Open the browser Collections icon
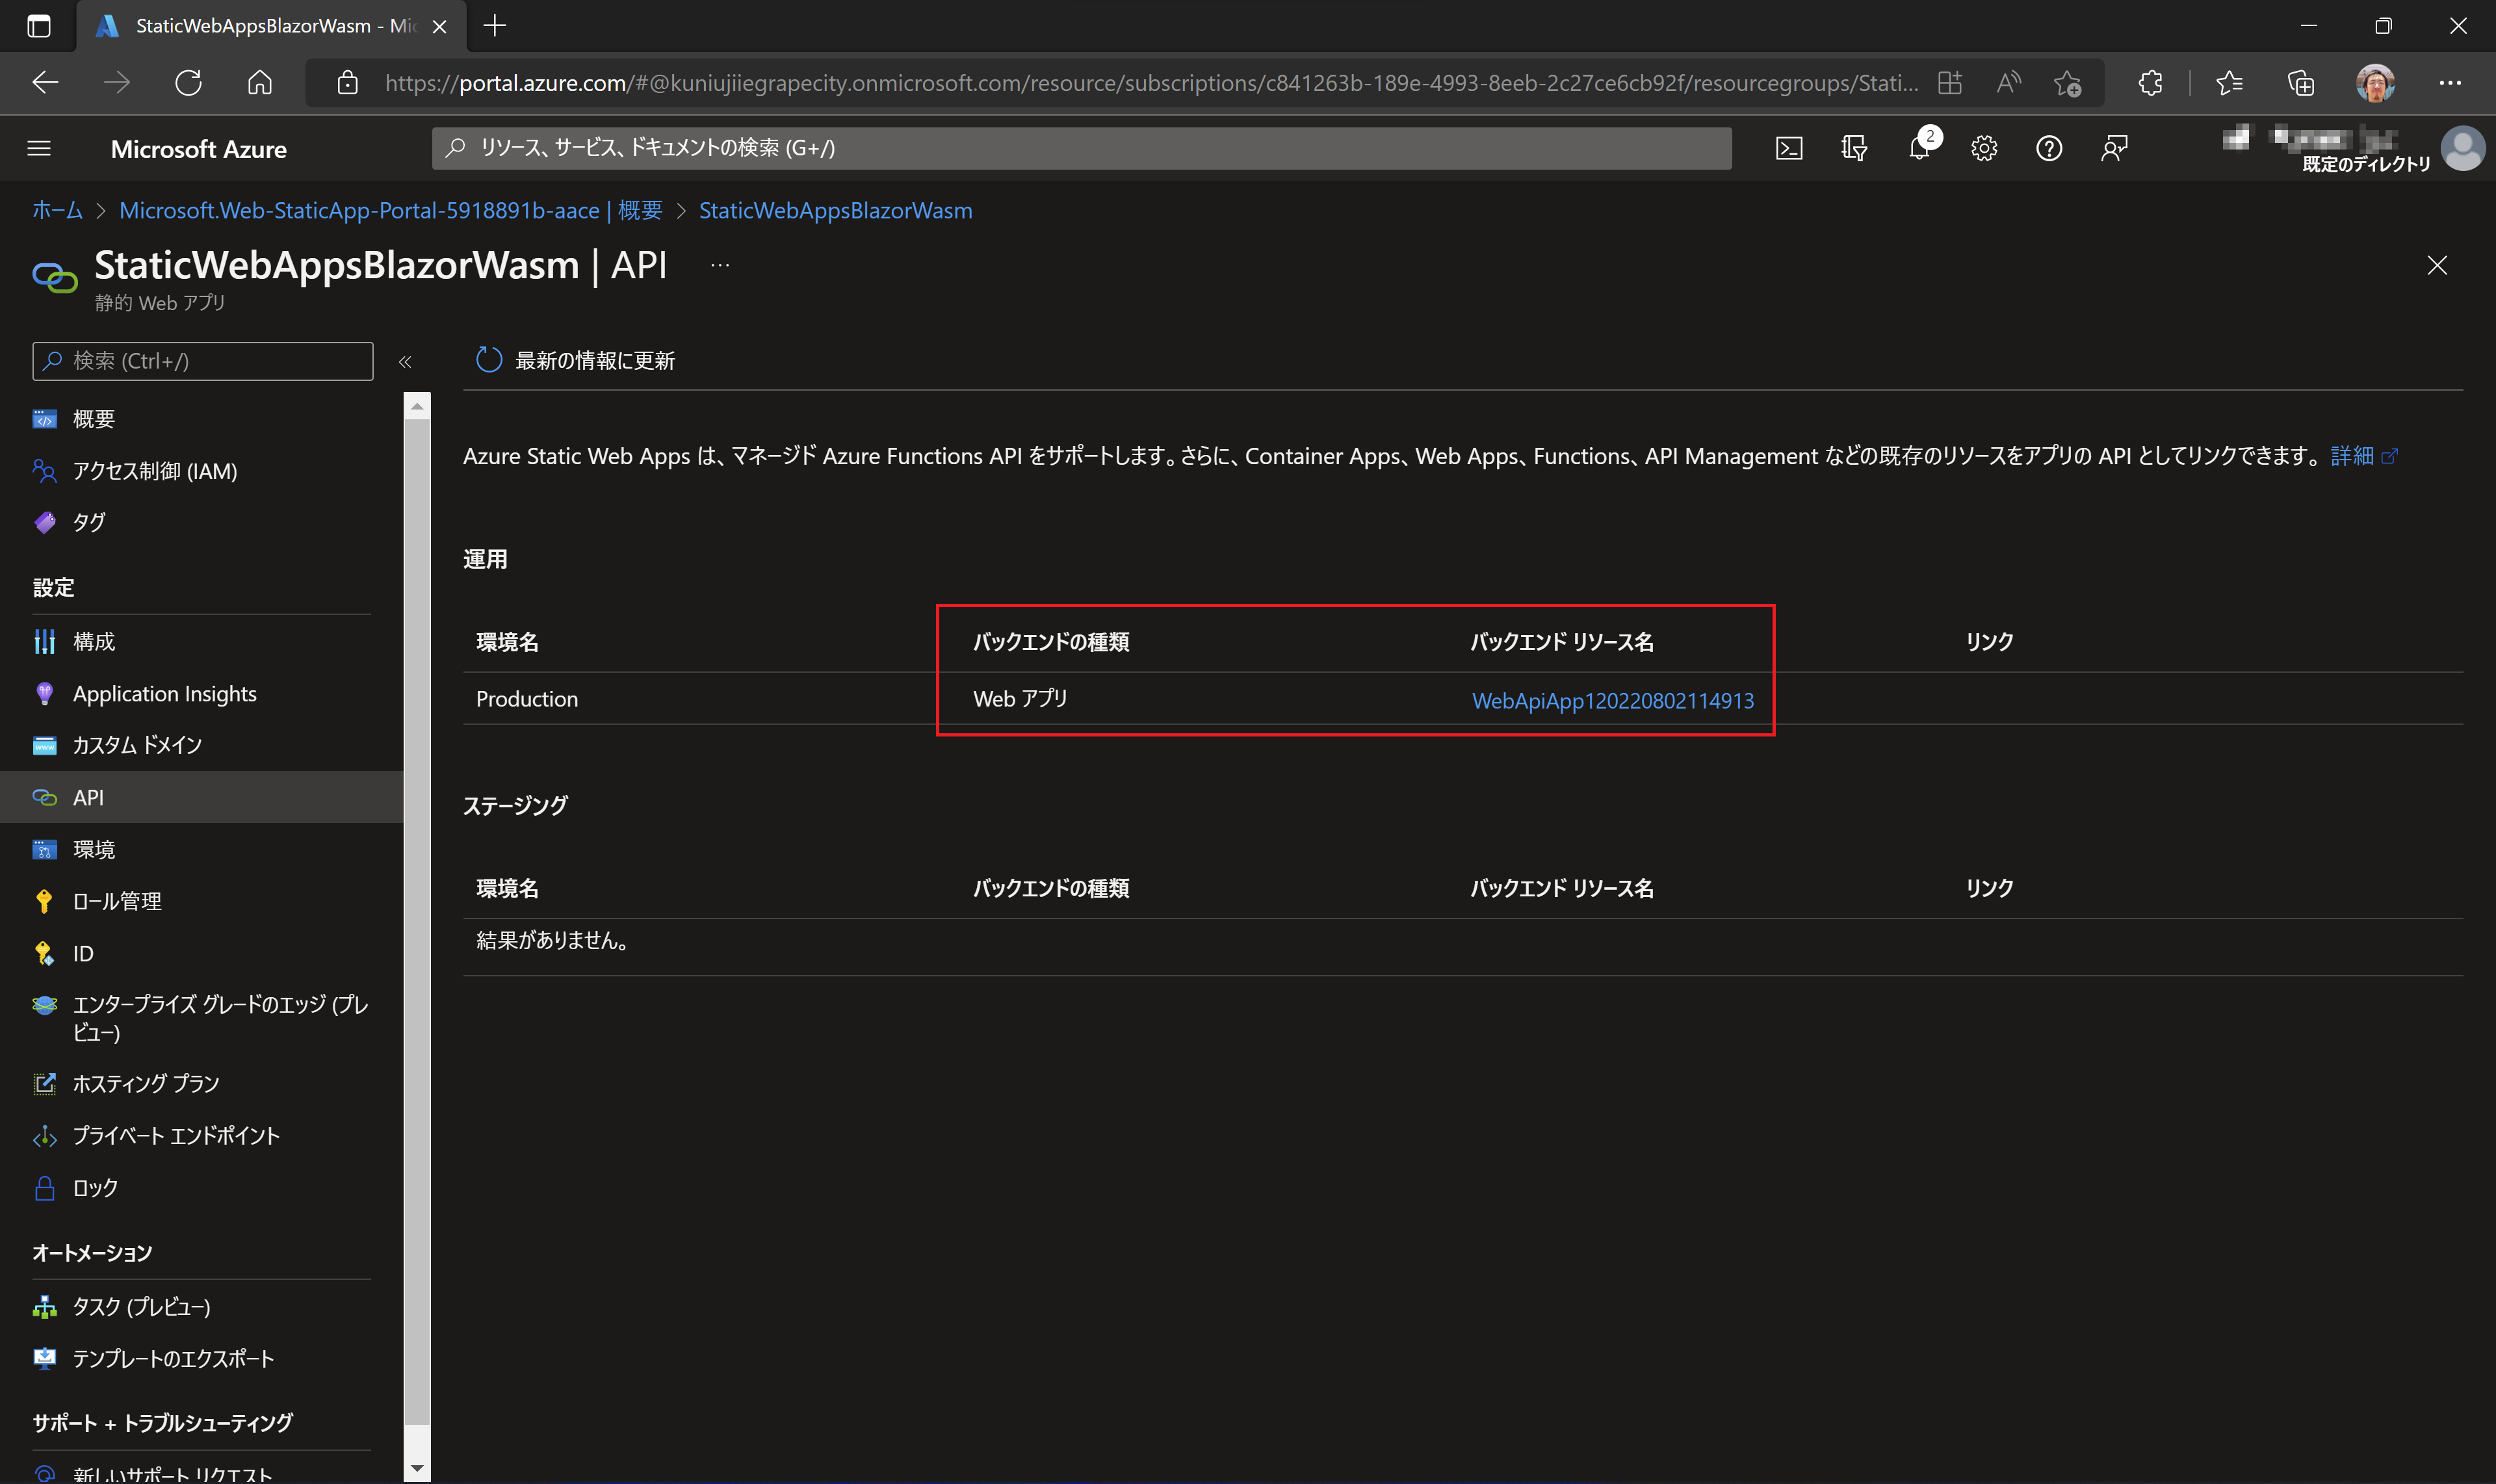The width and height of the screenshot is (2496, 1484). [2301, 82]
